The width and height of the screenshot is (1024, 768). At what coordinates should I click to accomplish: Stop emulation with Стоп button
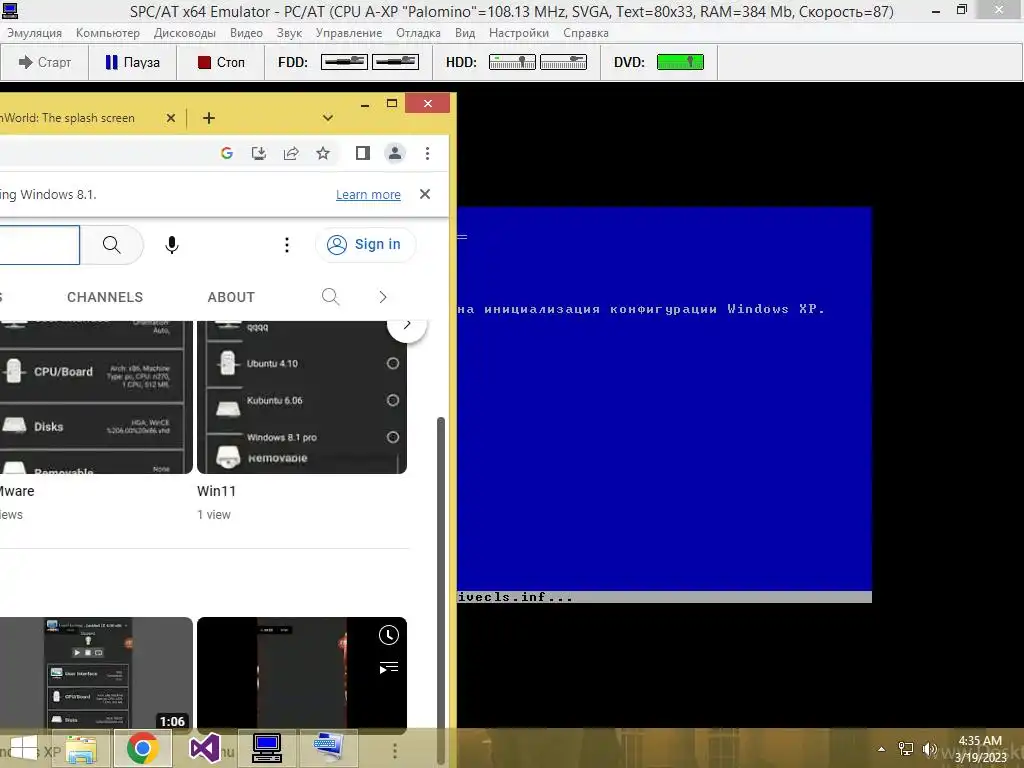[221, 62]
